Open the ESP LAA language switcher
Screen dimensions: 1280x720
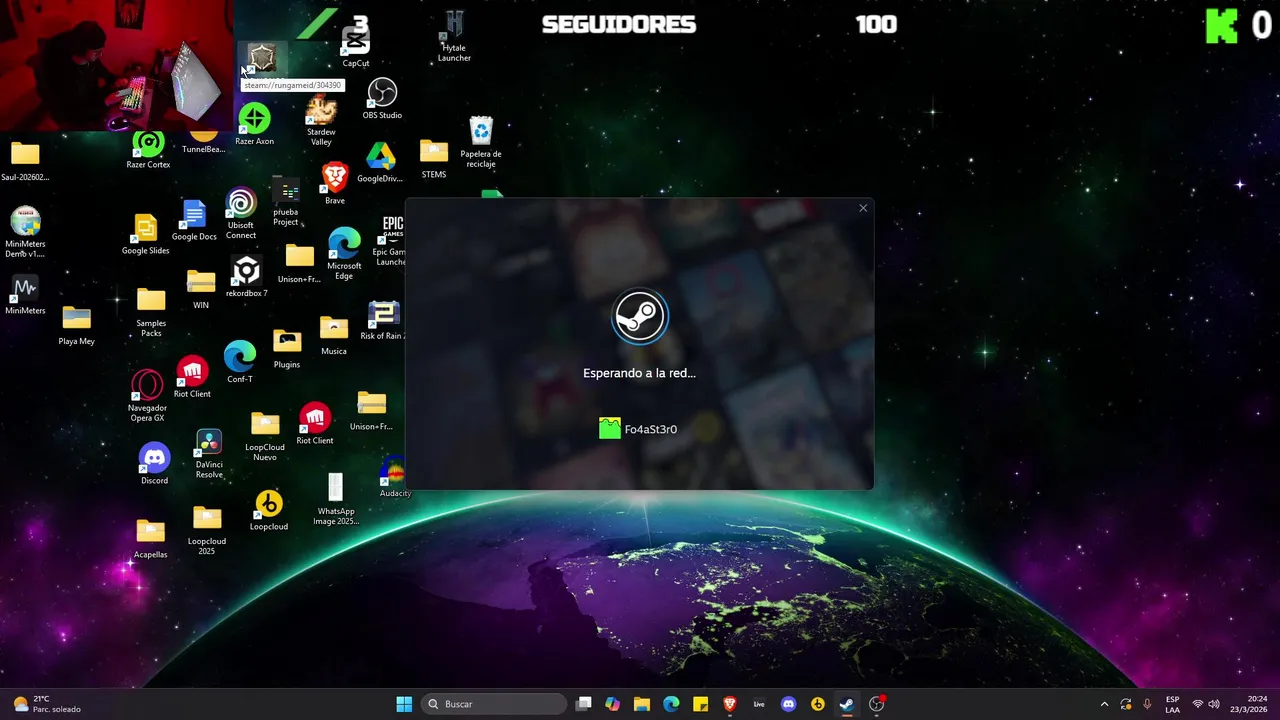point(1172,704)
